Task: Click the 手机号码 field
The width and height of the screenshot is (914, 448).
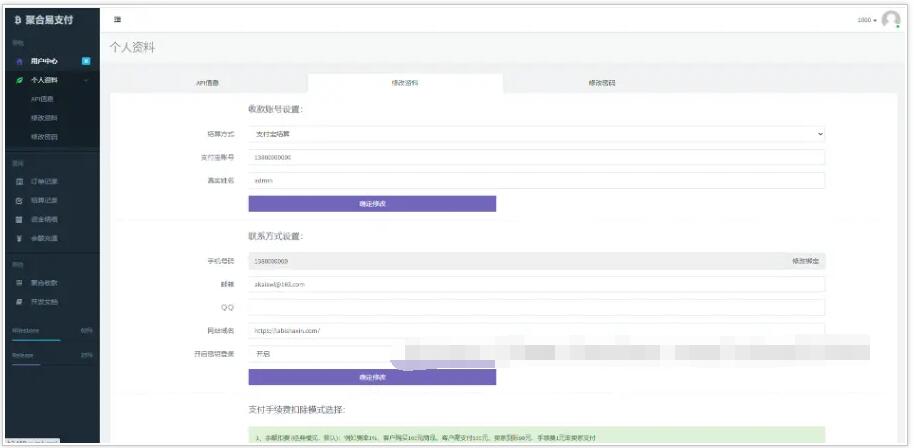Action: point(536,261)
